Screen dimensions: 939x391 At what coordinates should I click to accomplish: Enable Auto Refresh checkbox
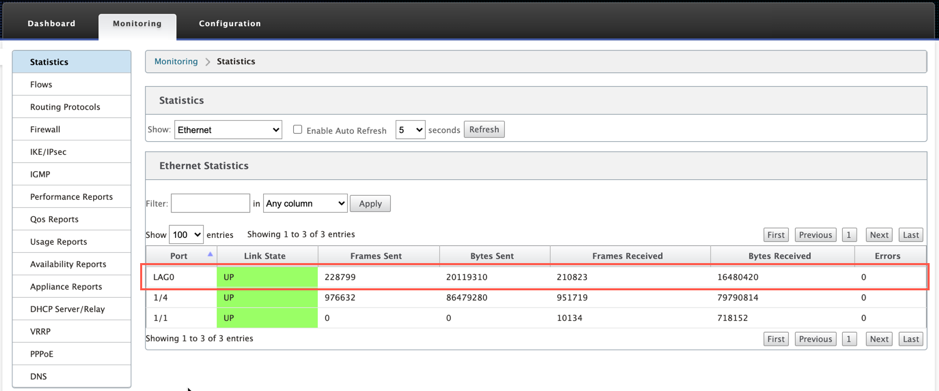click(x=297, y=129)
